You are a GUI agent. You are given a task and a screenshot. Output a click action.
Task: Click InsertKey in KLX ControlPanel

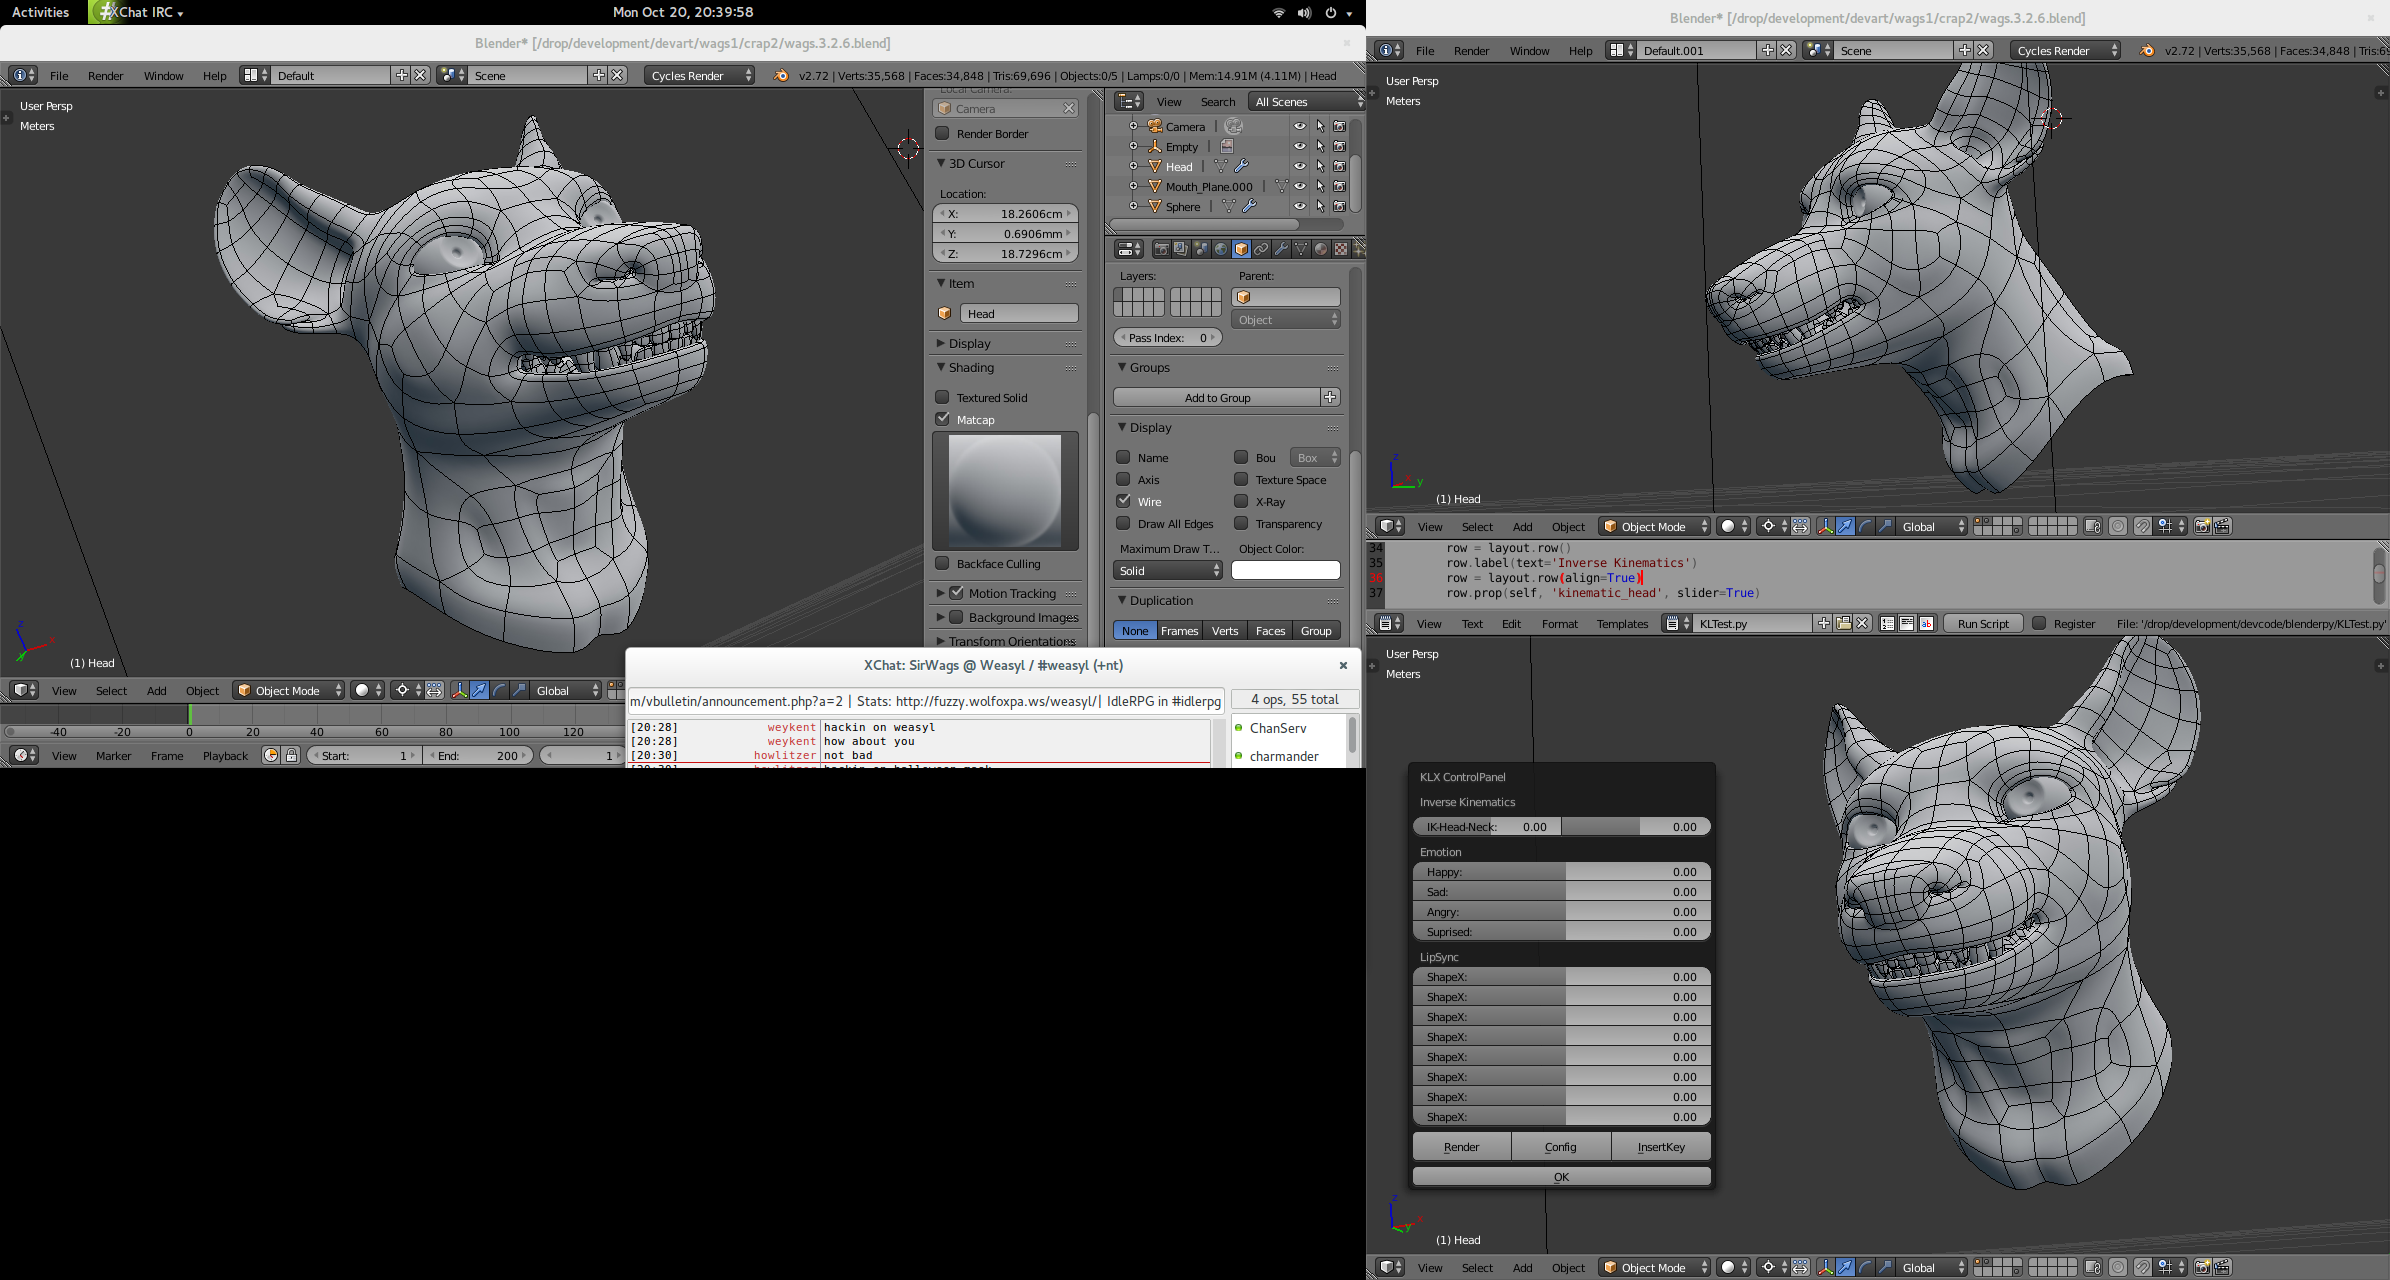[x=1660, y=1147]
